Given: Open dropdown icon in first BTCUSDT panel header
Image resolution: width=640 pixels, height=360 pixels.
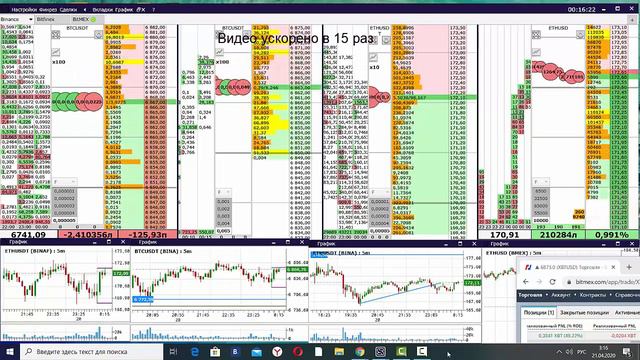Looking at the screenshot, I should [x=98, y=35].
